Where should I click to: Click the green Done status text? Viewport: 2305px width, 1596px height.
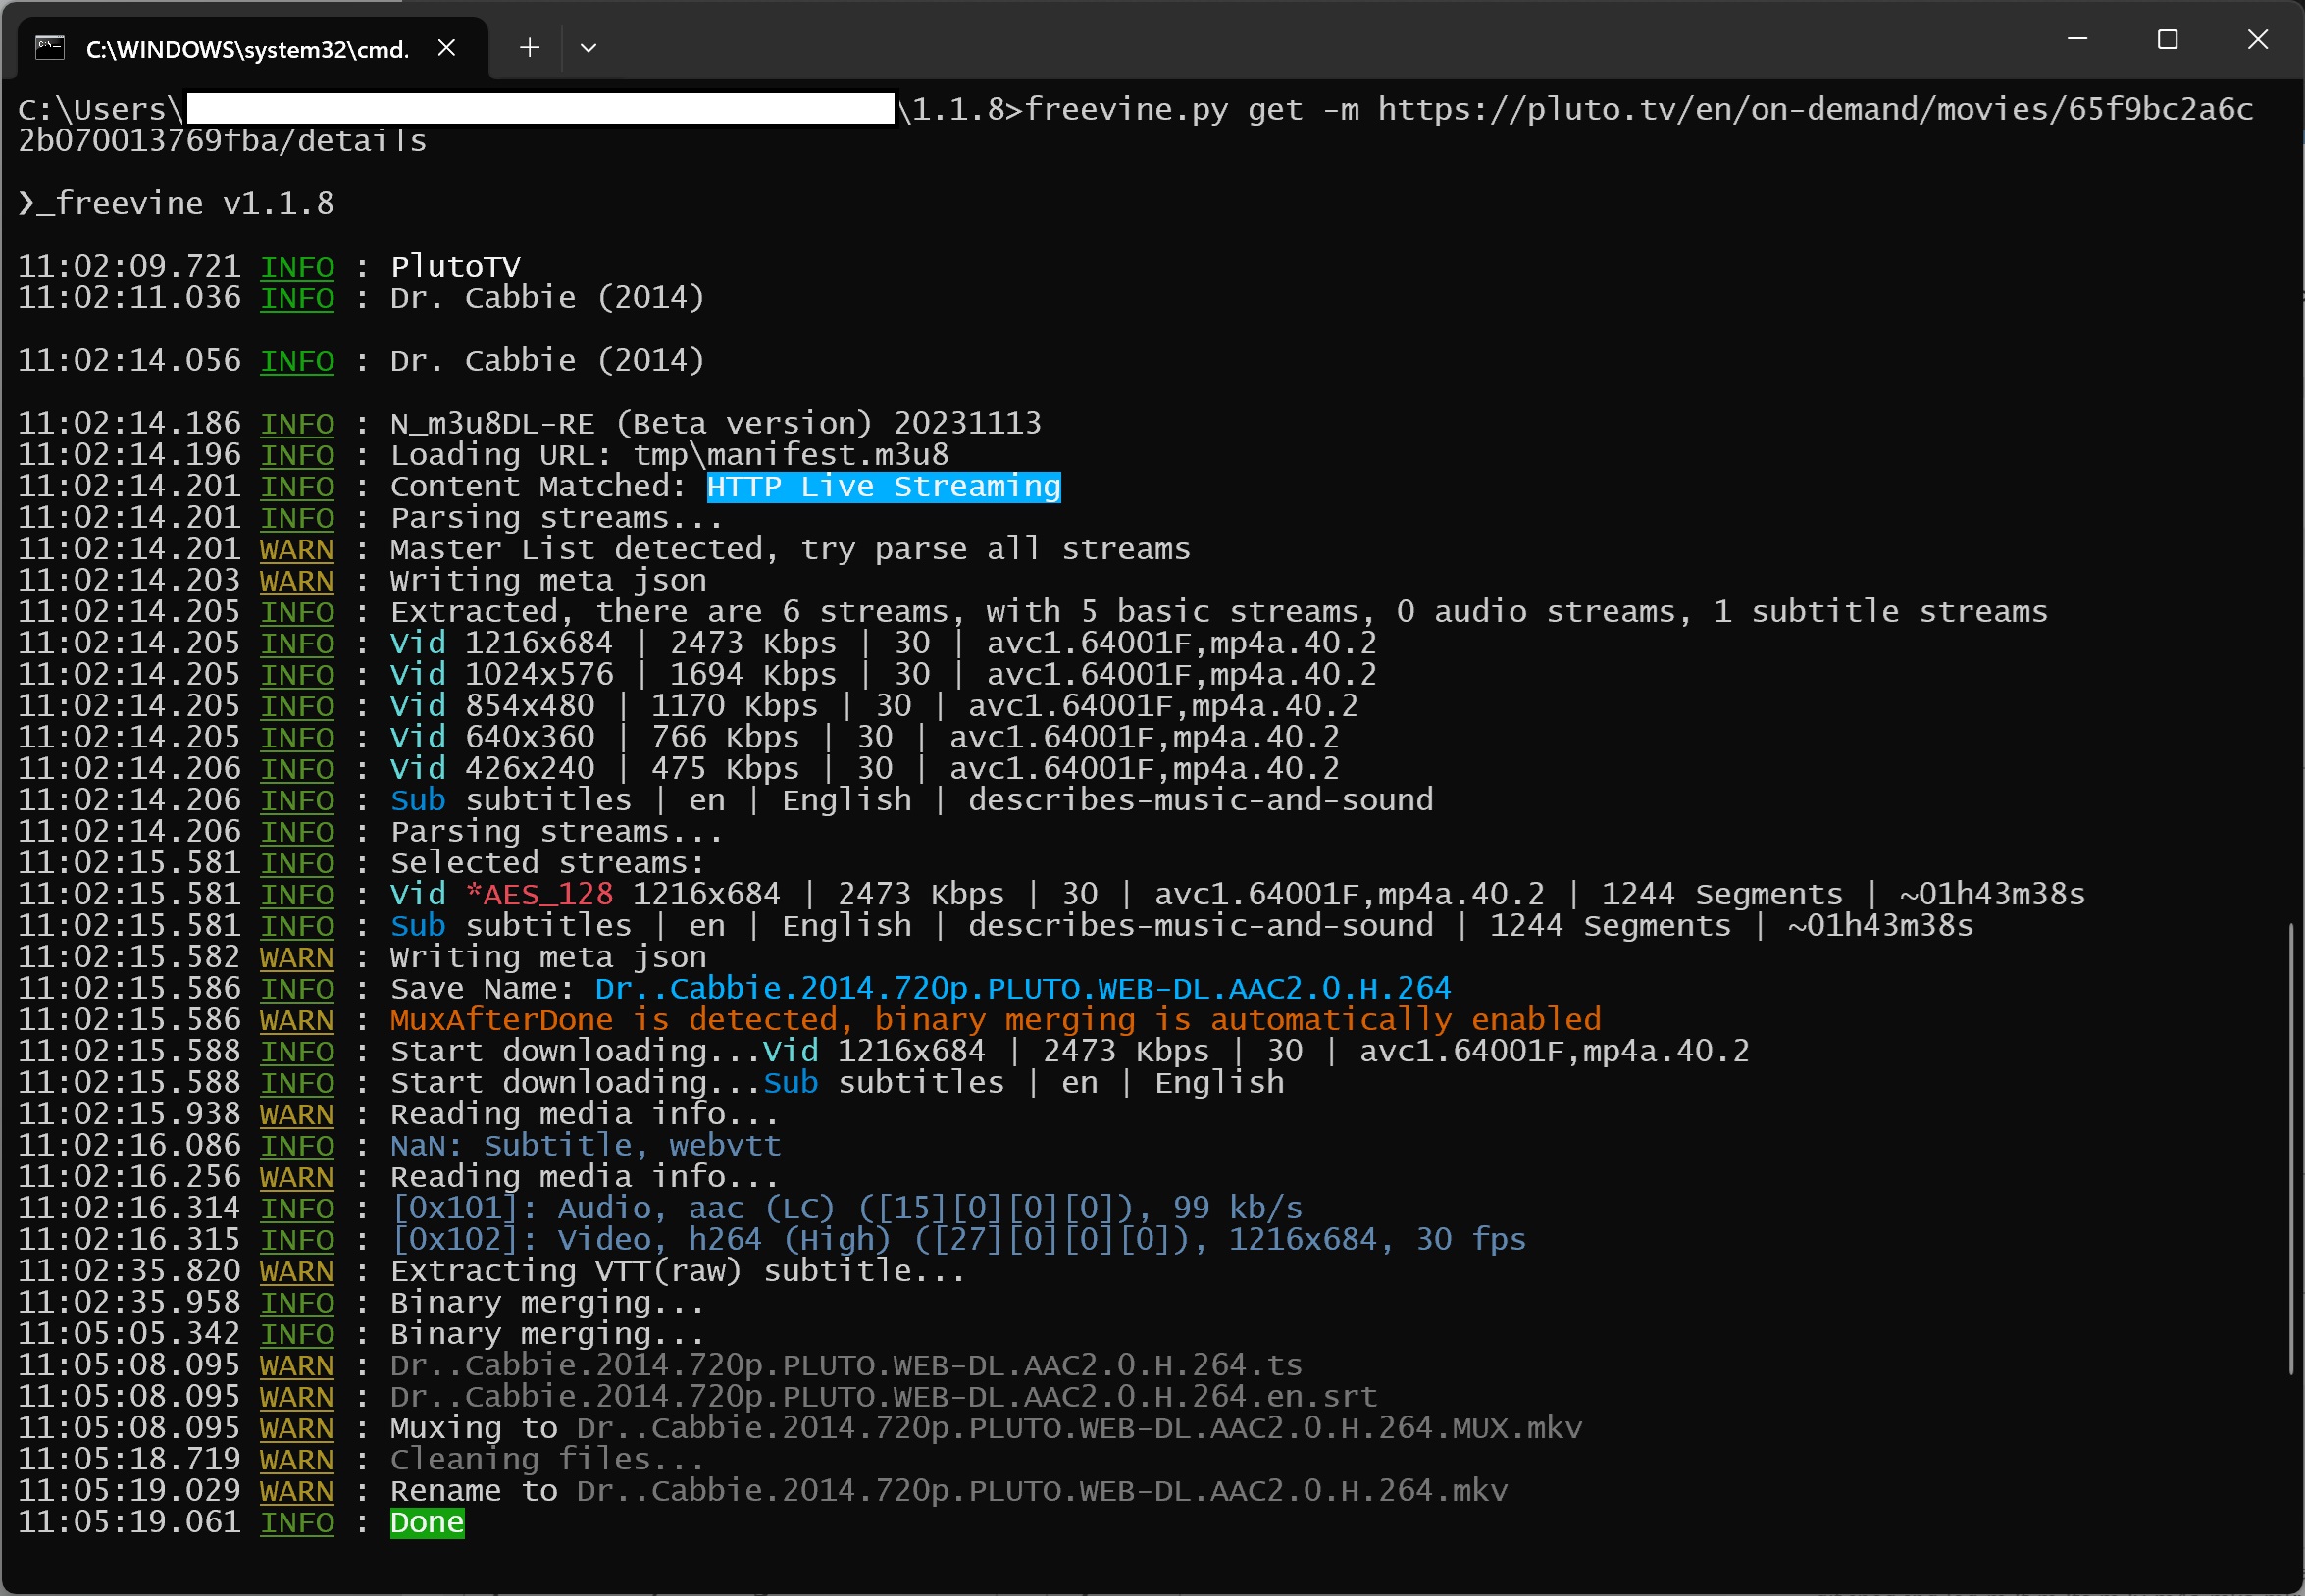point(427,1522)
